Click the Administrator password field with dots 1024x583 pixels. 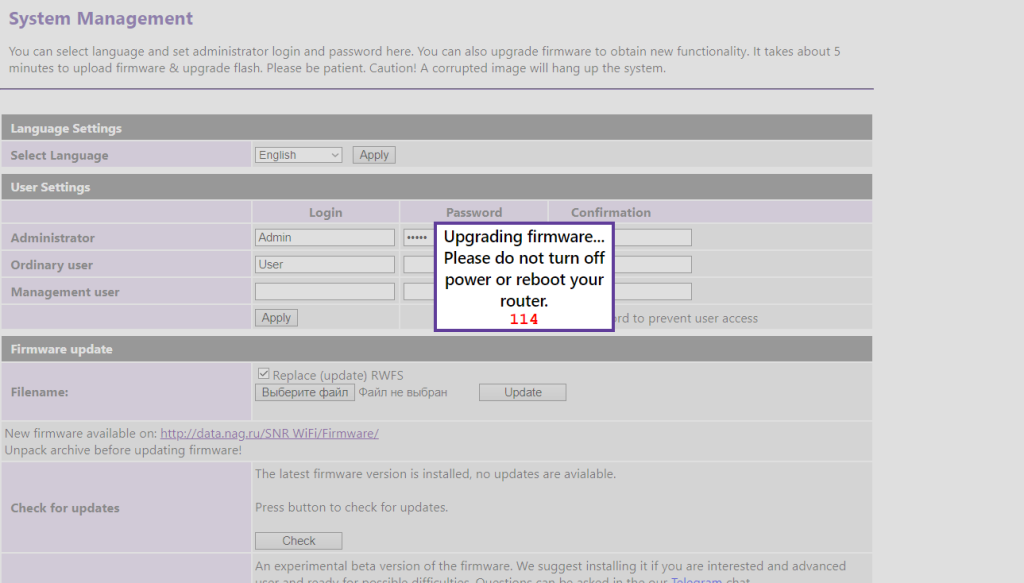[x=419, y=238]
